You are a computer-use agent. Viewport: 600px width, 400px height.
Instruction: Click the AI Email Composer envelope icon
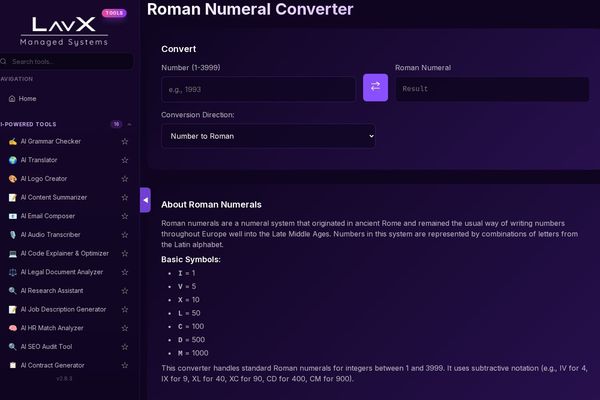13,216
